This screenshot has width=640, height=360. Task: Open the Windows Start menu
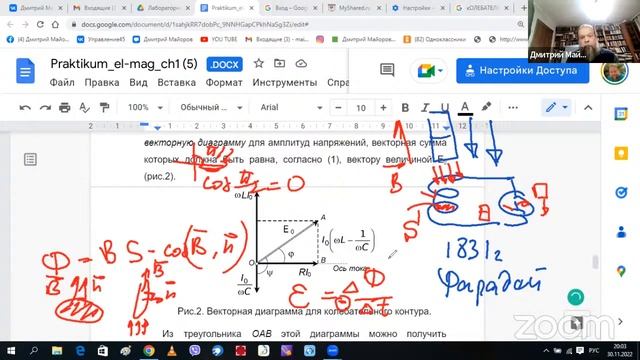coord(11,351)
